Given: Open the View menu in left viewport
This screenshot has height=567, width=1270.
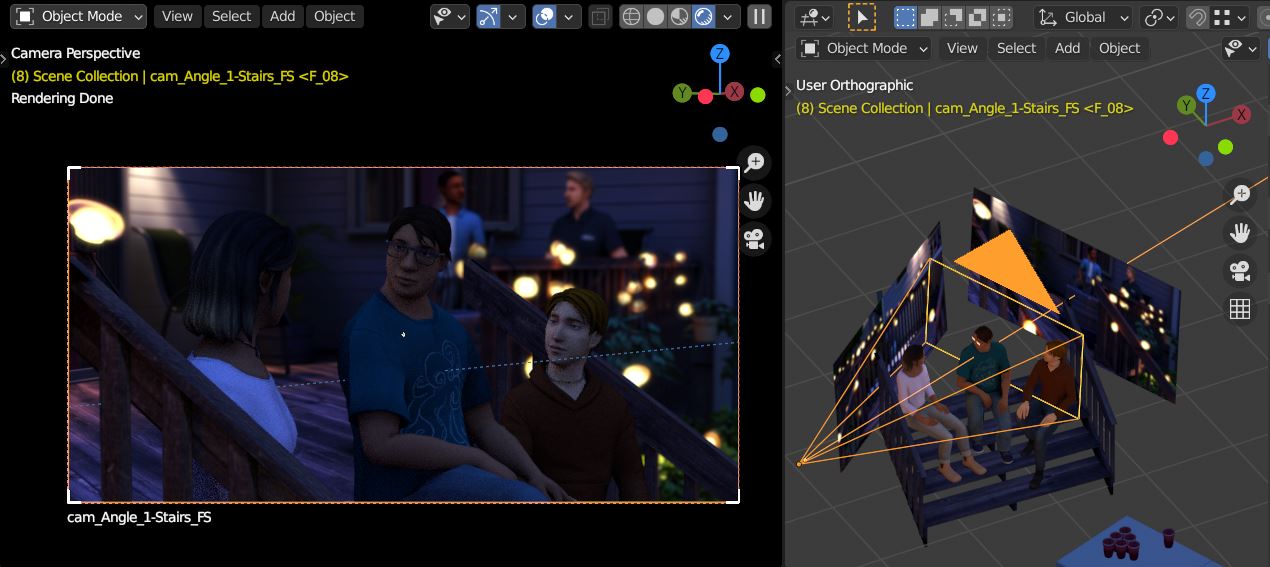Looking at the screenshot, I should tap(177, 16).
